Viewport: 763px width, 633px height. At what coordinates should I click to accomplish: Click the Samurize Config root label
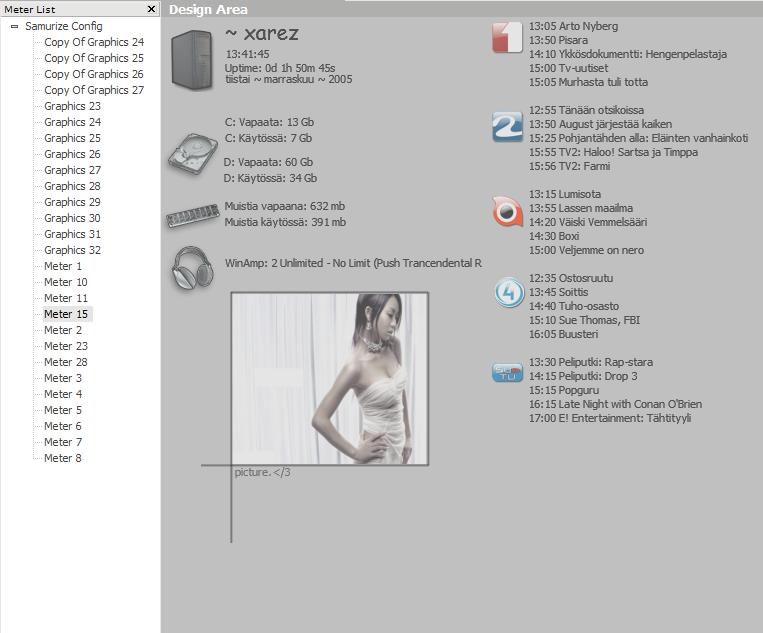63,26
